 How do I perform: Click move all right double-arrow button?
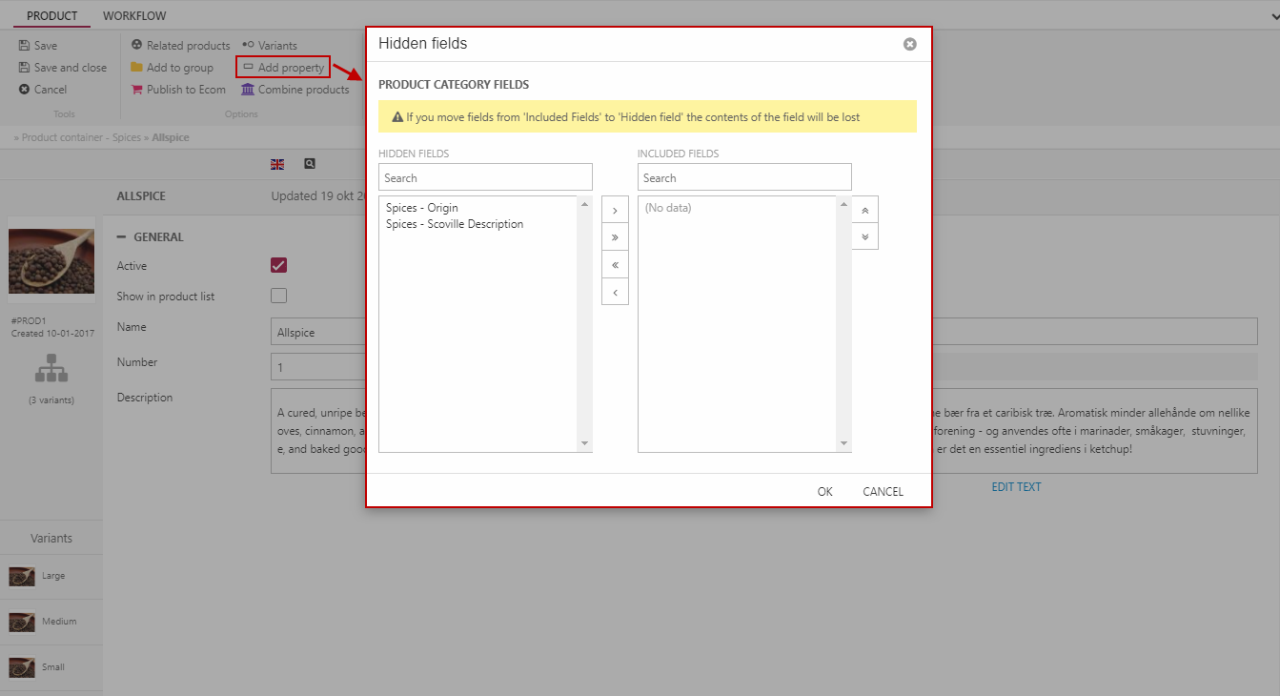pyautogui.click(x=614, y=238)
